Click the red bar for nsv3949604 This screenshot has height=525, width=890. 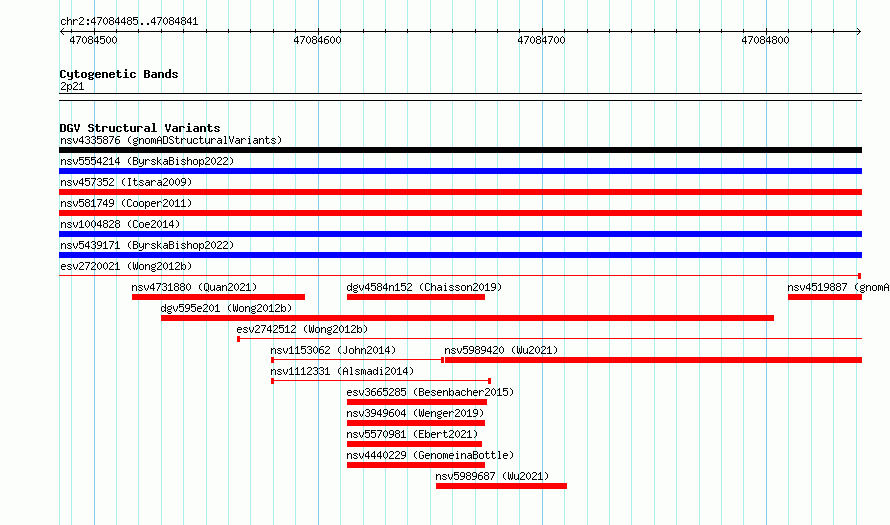pos(416,423)
